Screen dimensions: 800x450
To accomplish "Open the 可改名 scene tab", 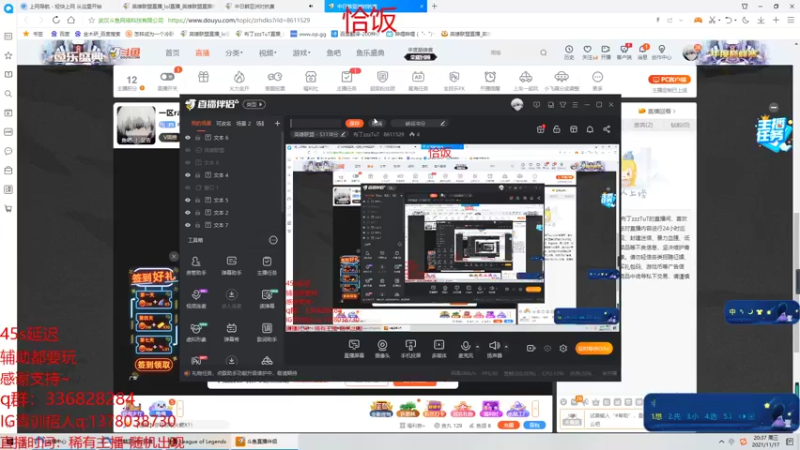I will tap(223, 123).
